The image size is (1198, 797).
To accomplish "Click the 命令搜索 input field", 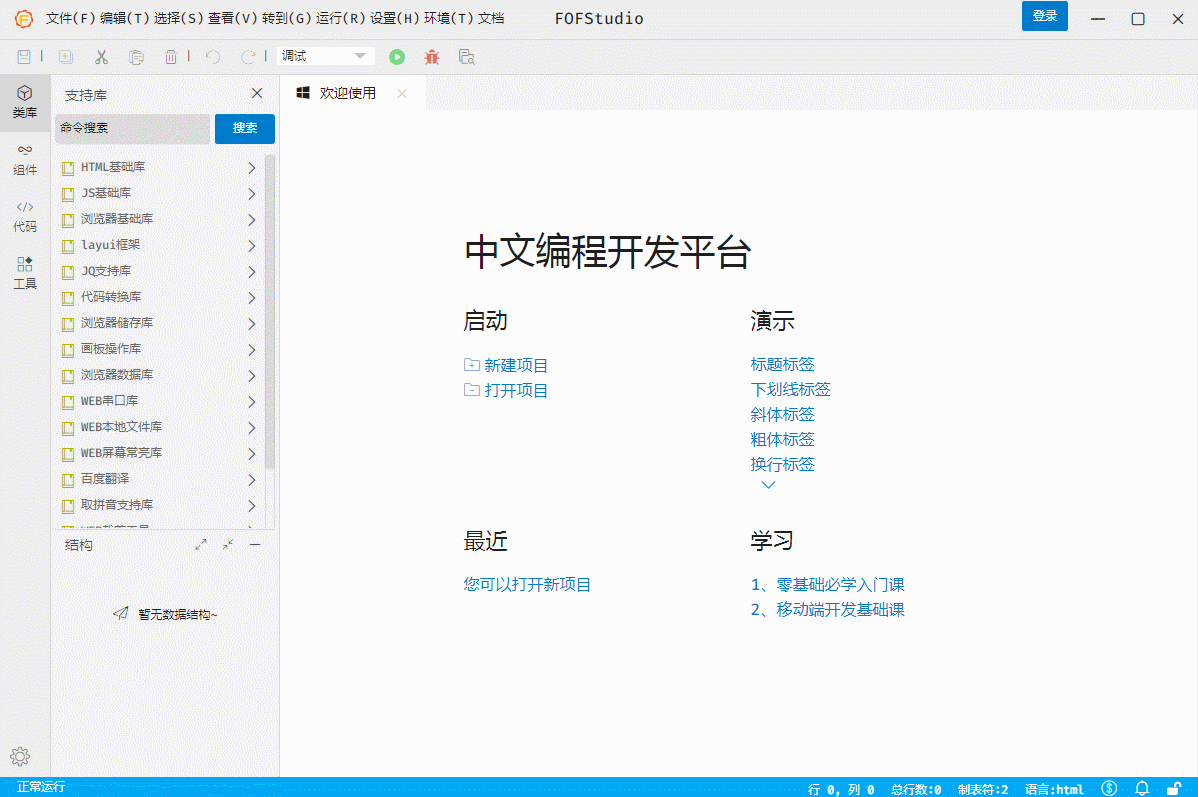I will pyautogui.click(x=132, y=129).
